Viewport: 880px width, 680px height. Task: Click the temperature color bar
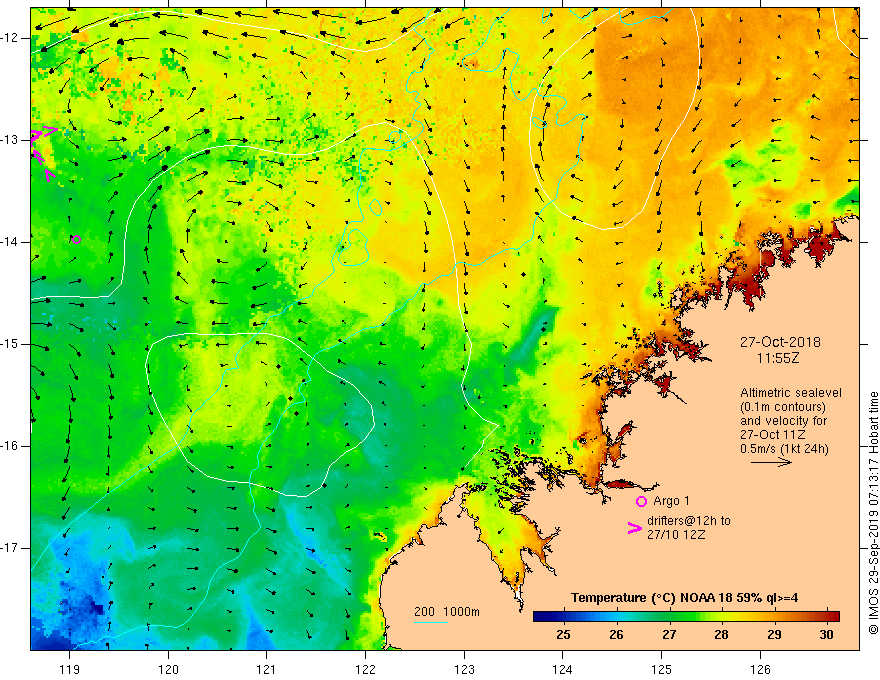pyautogui.click(x=686, y=616)
